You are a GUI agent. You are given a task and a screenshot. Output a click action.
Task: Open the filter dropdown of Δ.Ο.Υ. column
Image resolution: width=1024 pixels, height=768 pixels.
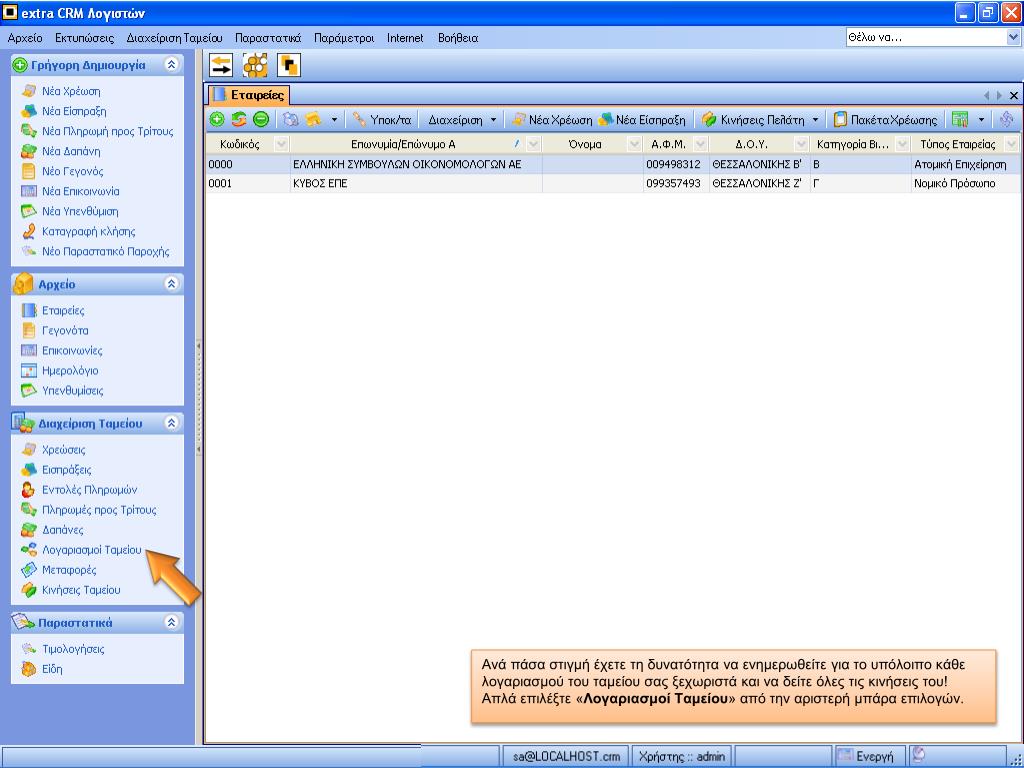pyautogui.click(x=801, y=144)
